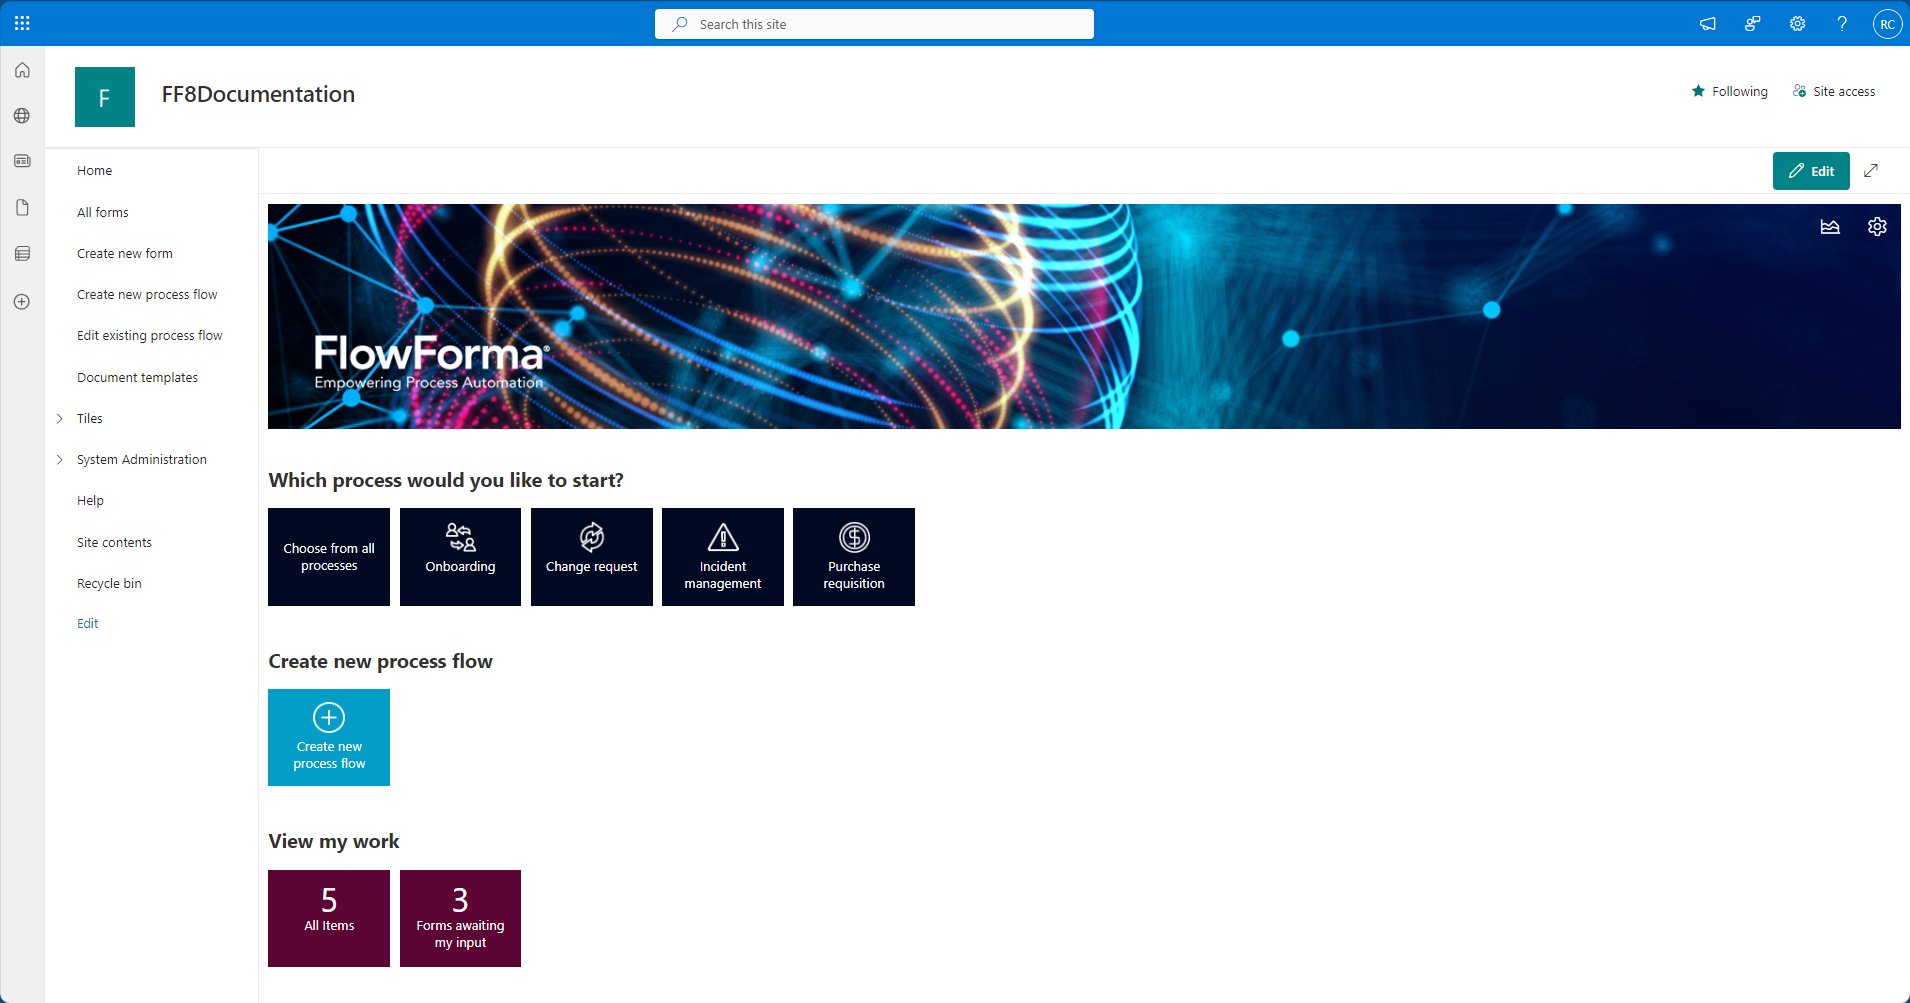Click the FF8Documentation site logo tile
This screenshot has width=1910, height=1003.
coord(105,97)
